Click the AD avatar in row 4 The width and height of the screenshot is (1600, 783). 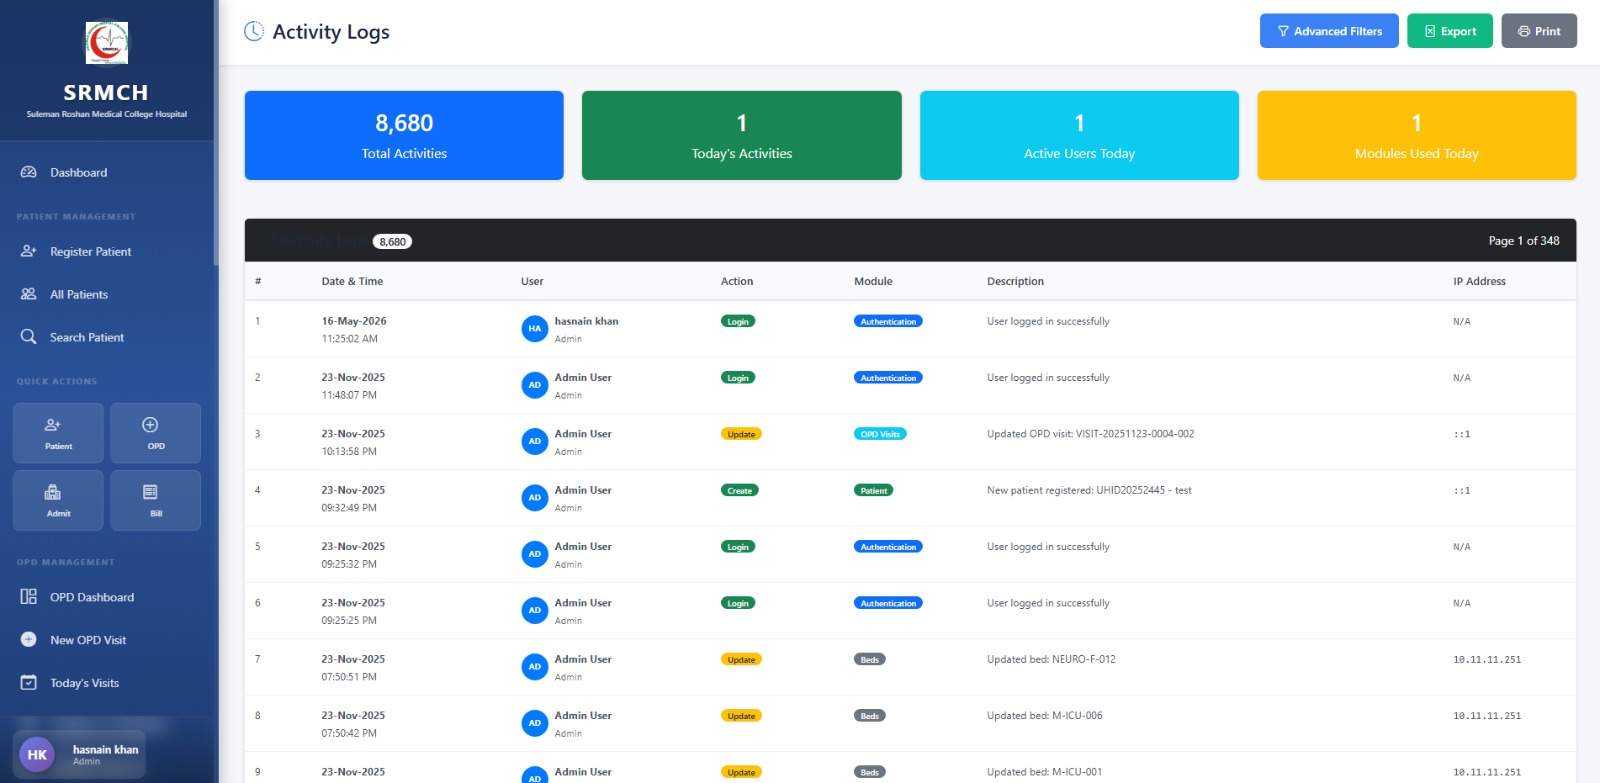pos(535,497)
